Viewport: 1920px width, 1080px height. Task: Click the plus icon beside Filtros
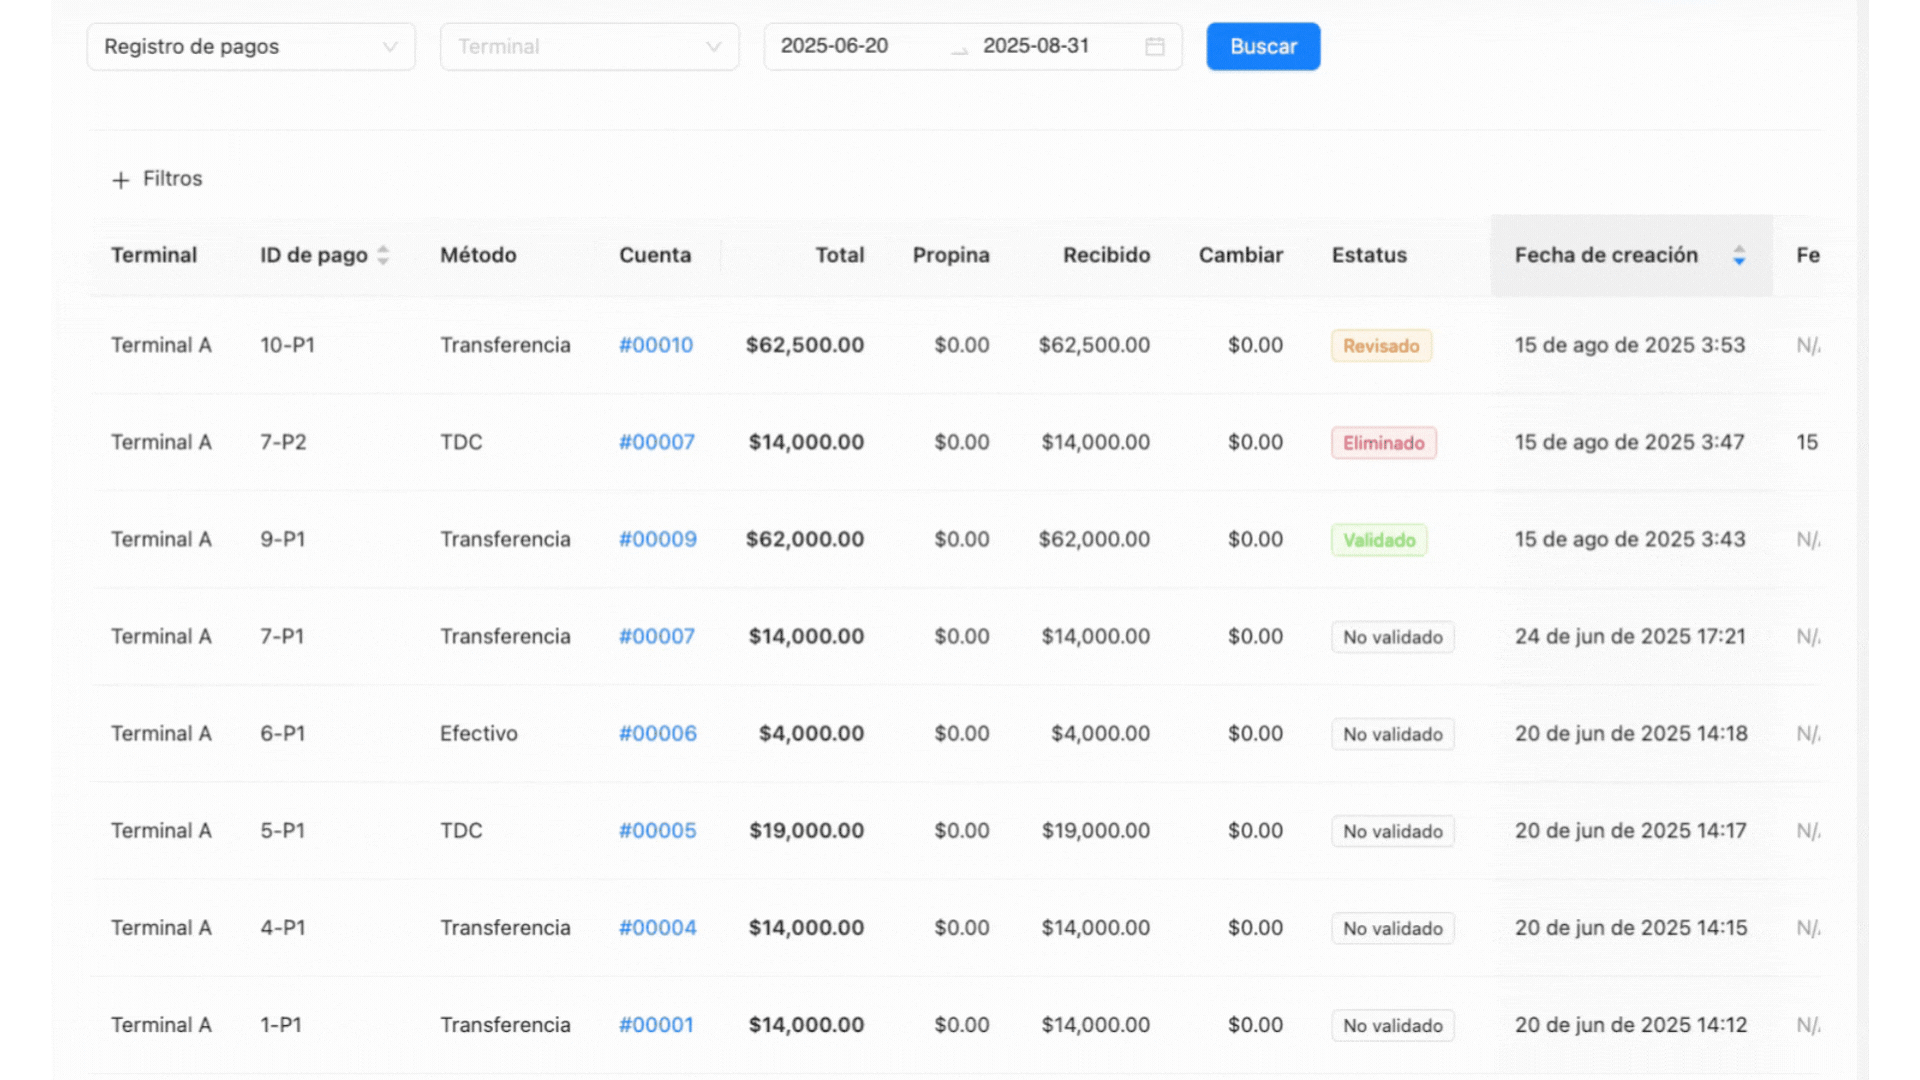pyautogui.click(x=121, y=180)
